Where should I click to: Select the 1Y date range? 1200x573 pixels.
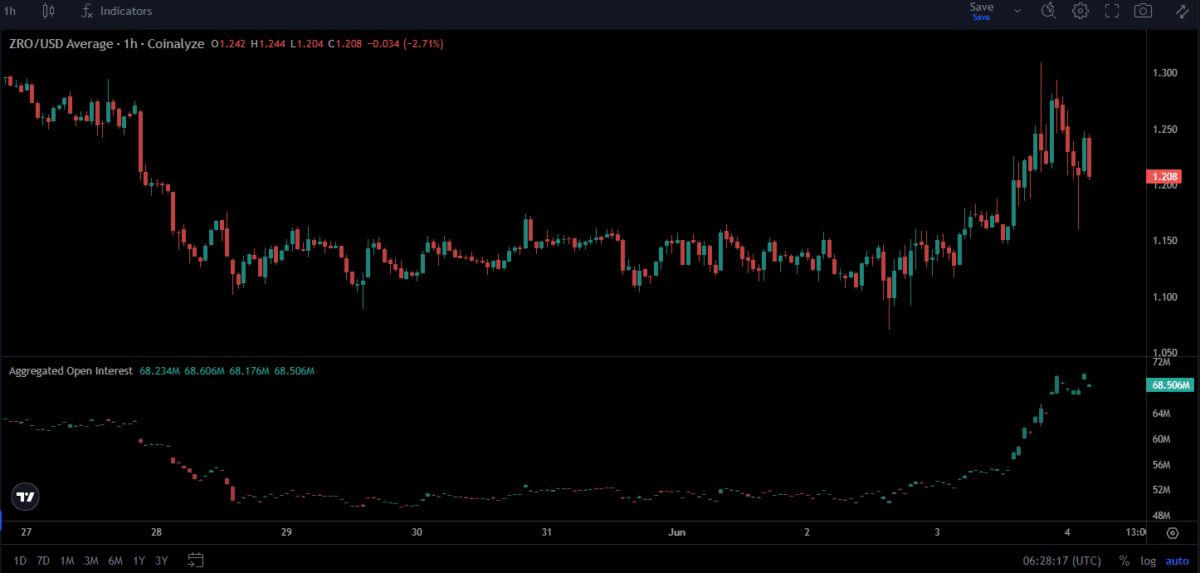pyautogui.click(x=139, y=560)
